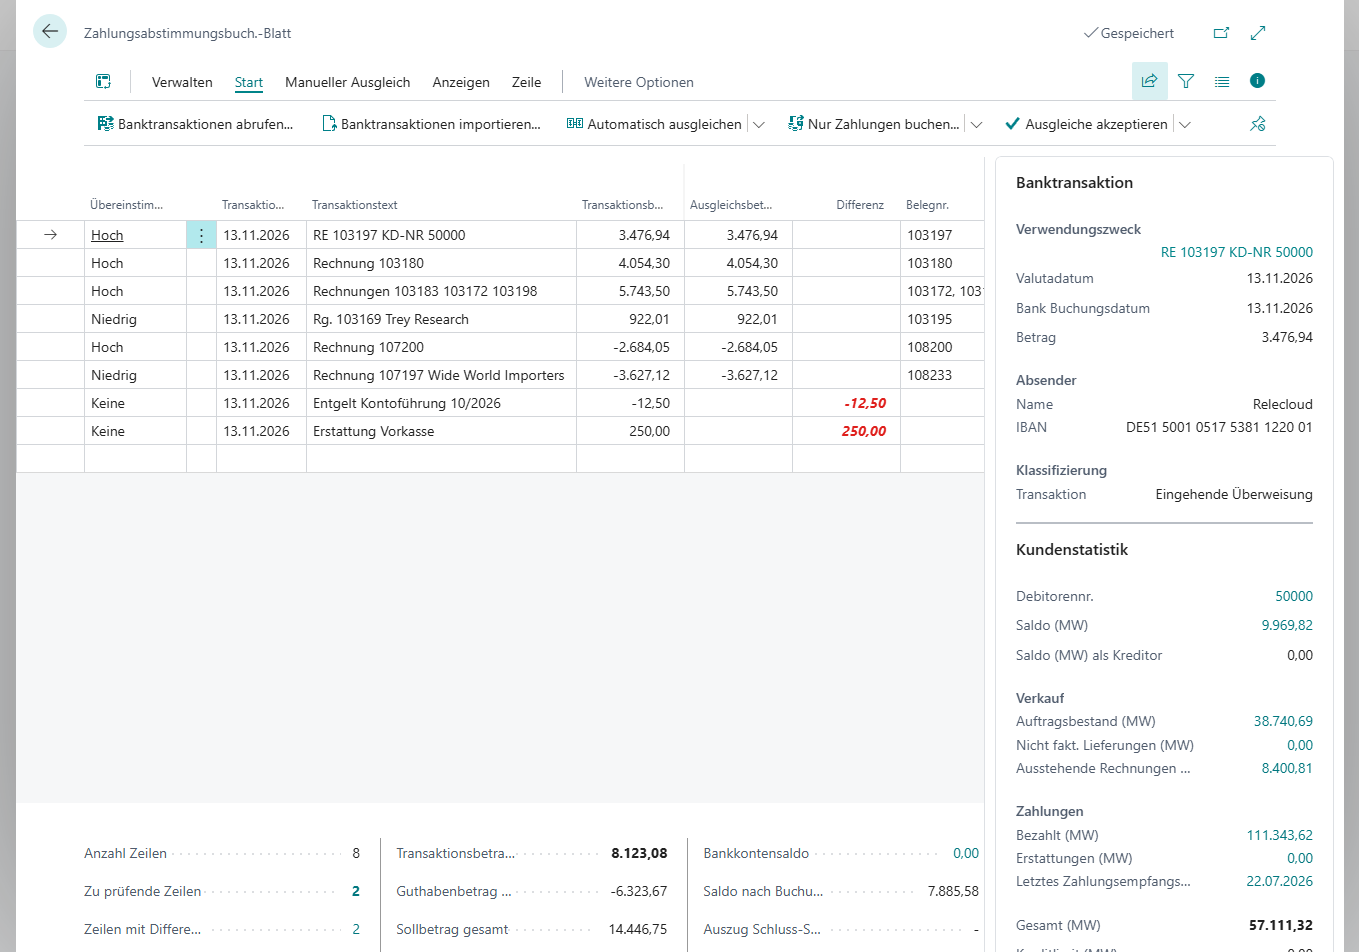Screen dimensions: 1359x952
Task: Click Letztes Zahlungsempfangsdatum 22.07.2026
Action: coord(1280,882)
